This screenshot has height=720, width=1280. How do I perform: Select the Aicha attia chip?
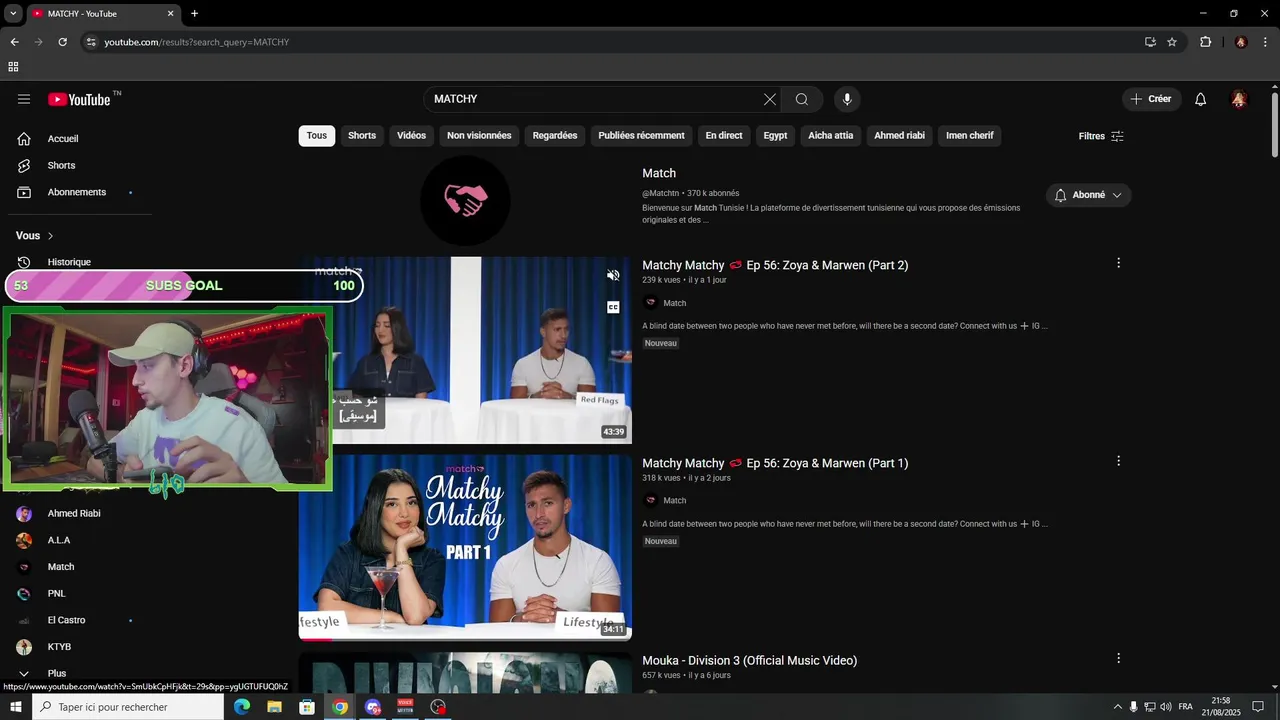pos(831,136)
